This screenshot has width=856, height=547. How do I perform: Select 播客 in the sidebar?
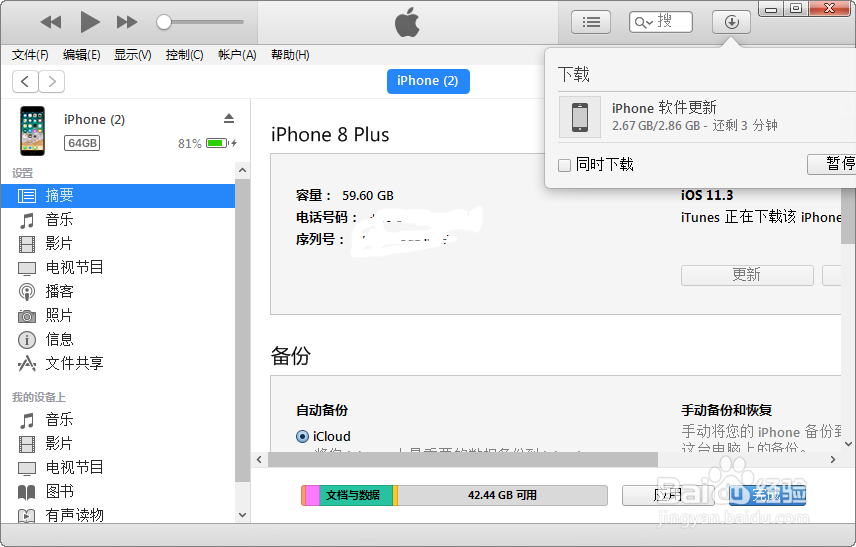[118, 292]
